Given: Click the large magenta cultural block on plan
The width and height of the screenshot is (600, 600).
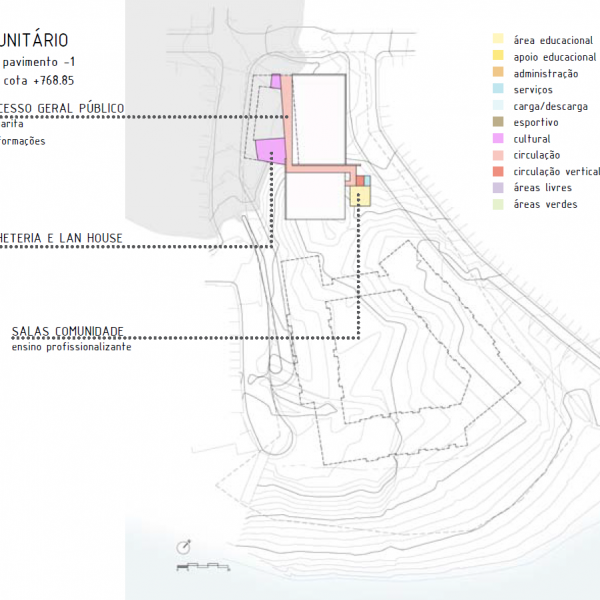Looking at the screenshot, I should (x=271, y=151).
